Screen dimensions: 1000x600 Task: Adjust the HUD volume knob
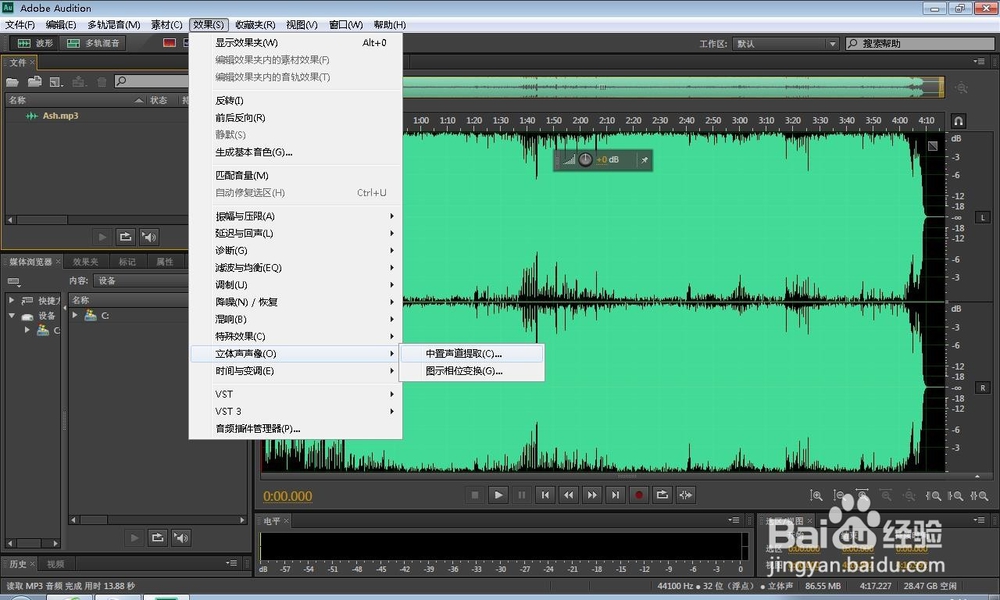pos(585,160)
